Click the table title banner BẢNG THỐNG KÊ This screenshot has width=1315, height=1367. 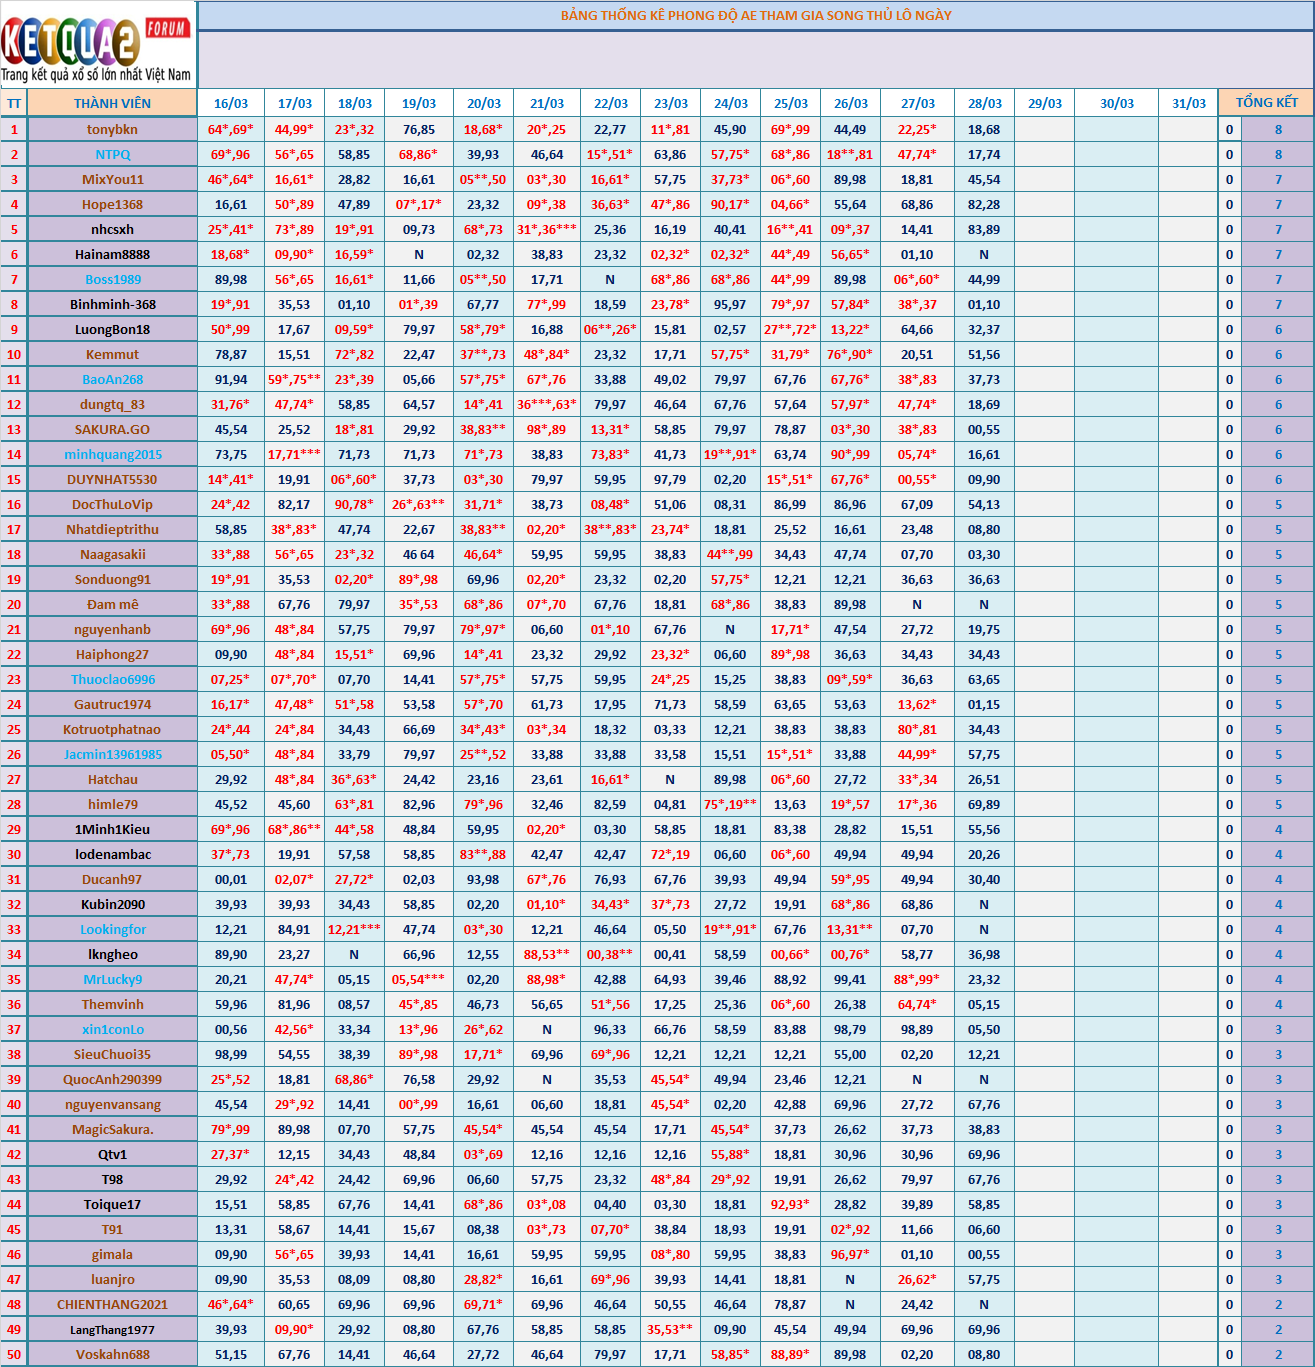755,15
